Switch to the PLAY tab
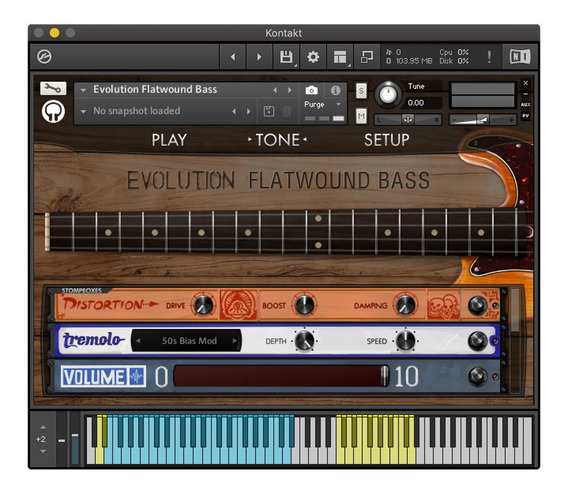The width and height of the screenshot is (568, 494). [169, 140]
